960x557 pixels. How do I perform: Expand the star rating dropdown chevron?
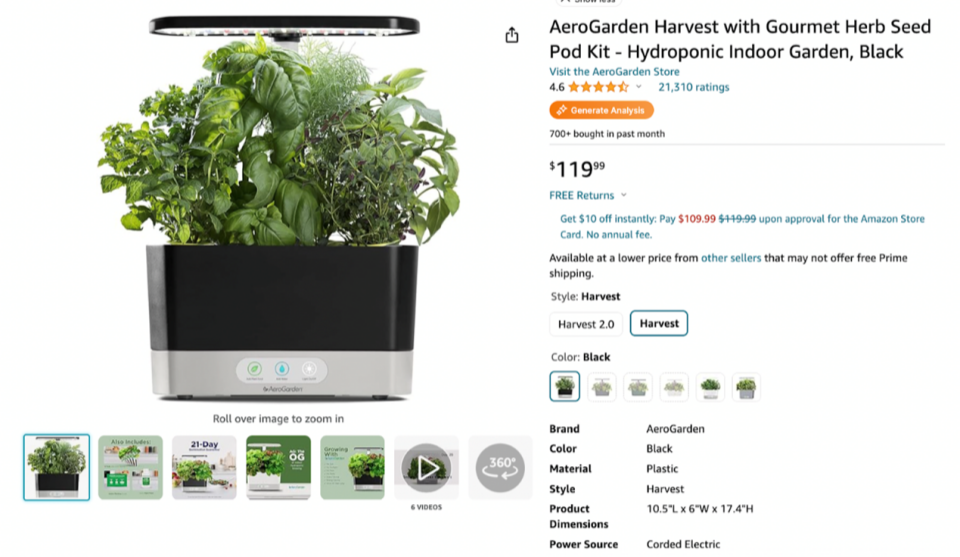639,87
